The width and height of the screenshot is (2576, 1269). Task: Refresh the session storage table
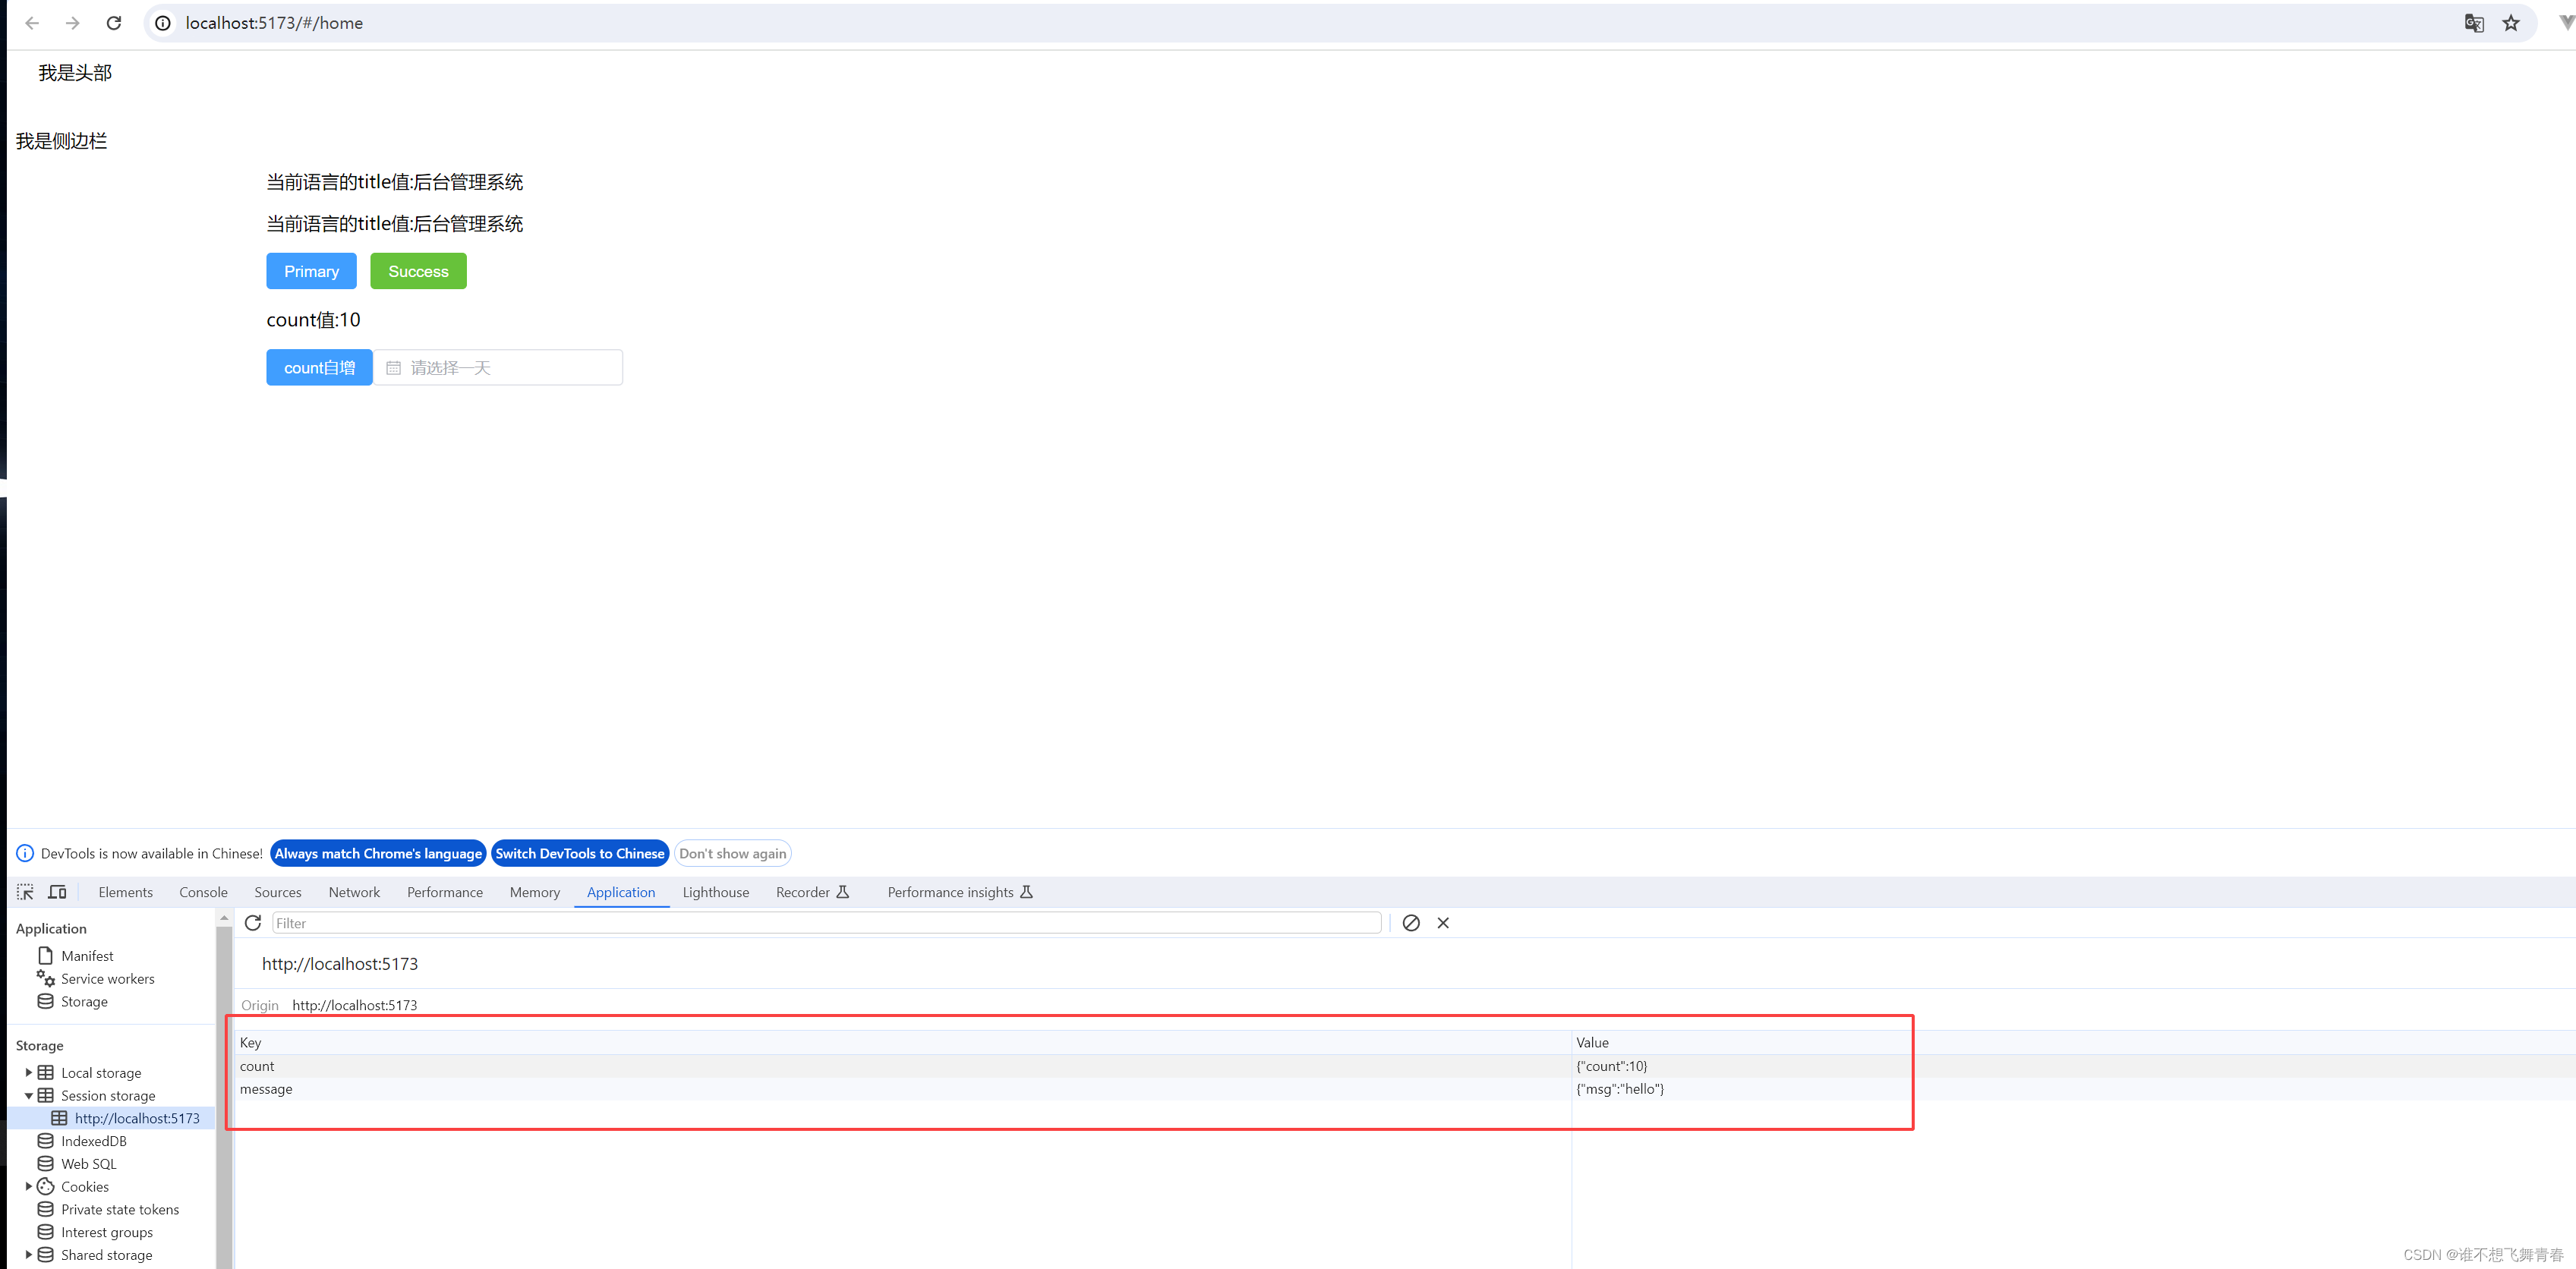(253, 923)
